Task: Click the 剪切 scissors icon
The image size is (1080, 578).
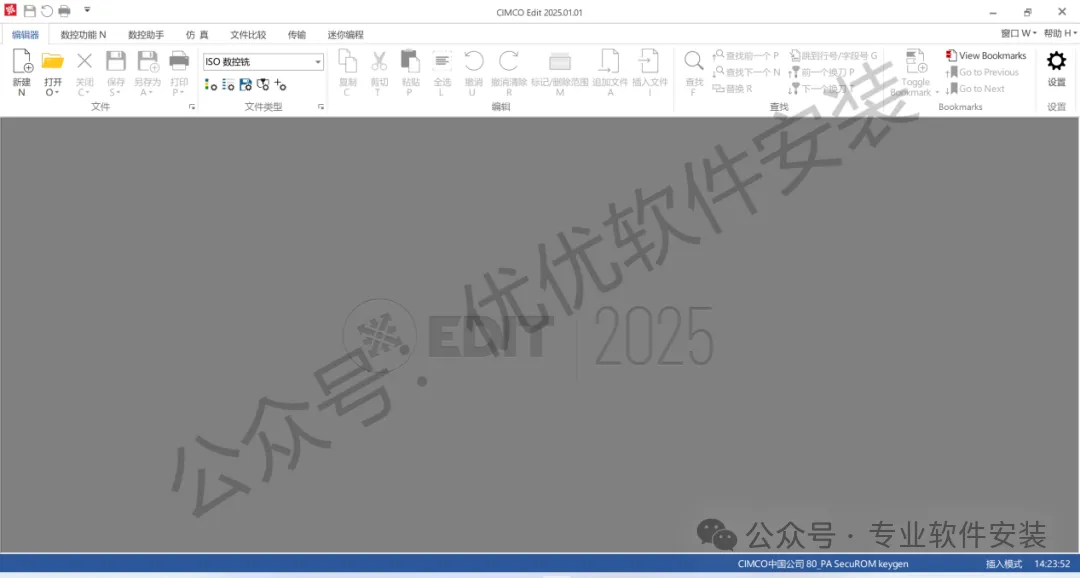Action: 380,61
